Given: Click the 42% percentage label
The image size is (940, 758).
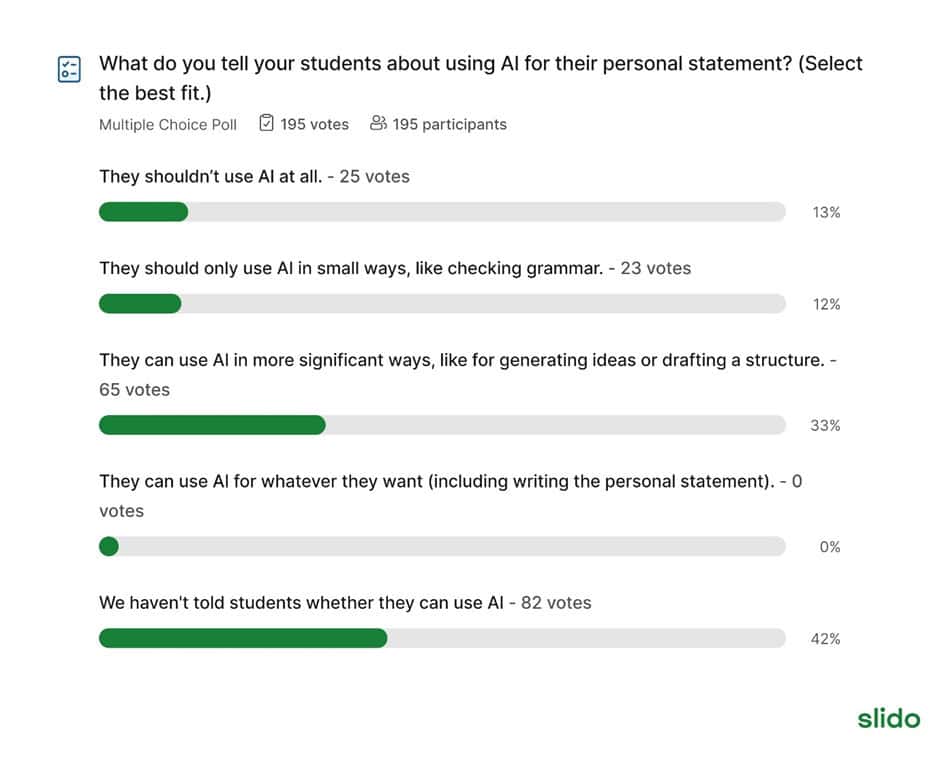Looking at the screenshot, I should 825,639.
